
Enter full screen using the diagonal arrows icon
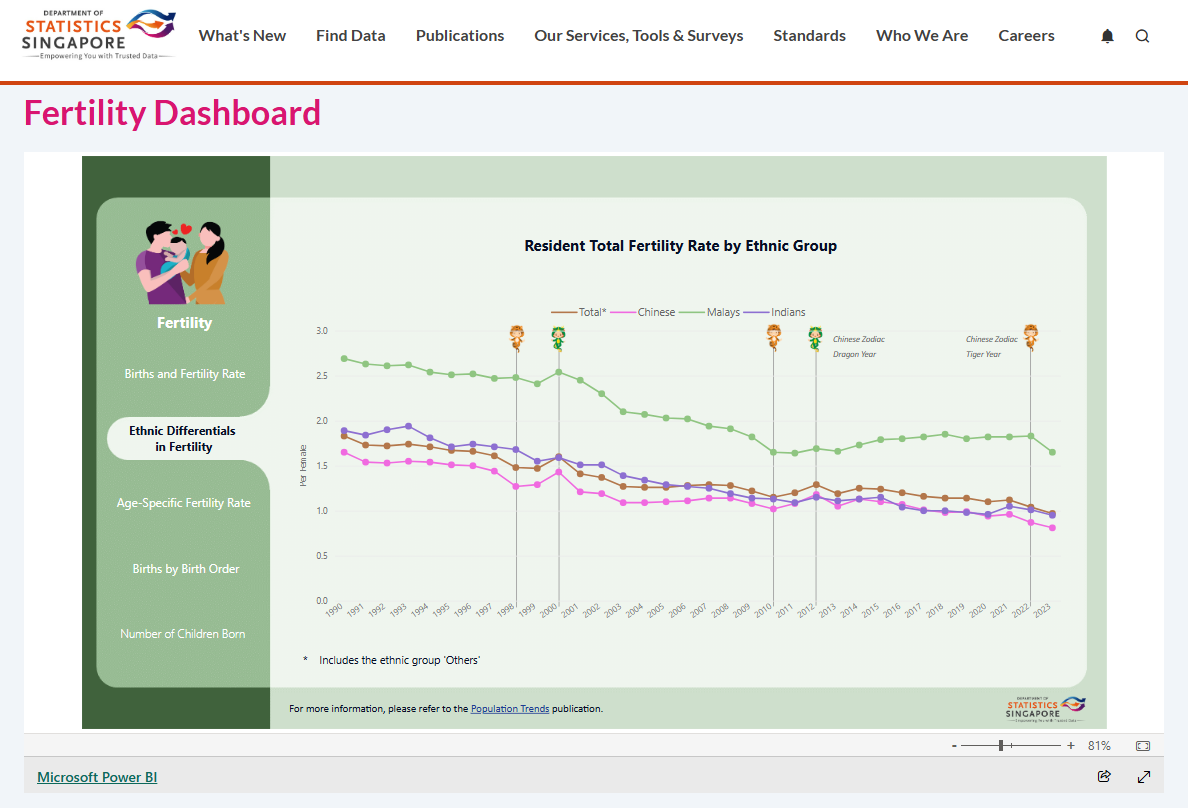pos(1143,776)
